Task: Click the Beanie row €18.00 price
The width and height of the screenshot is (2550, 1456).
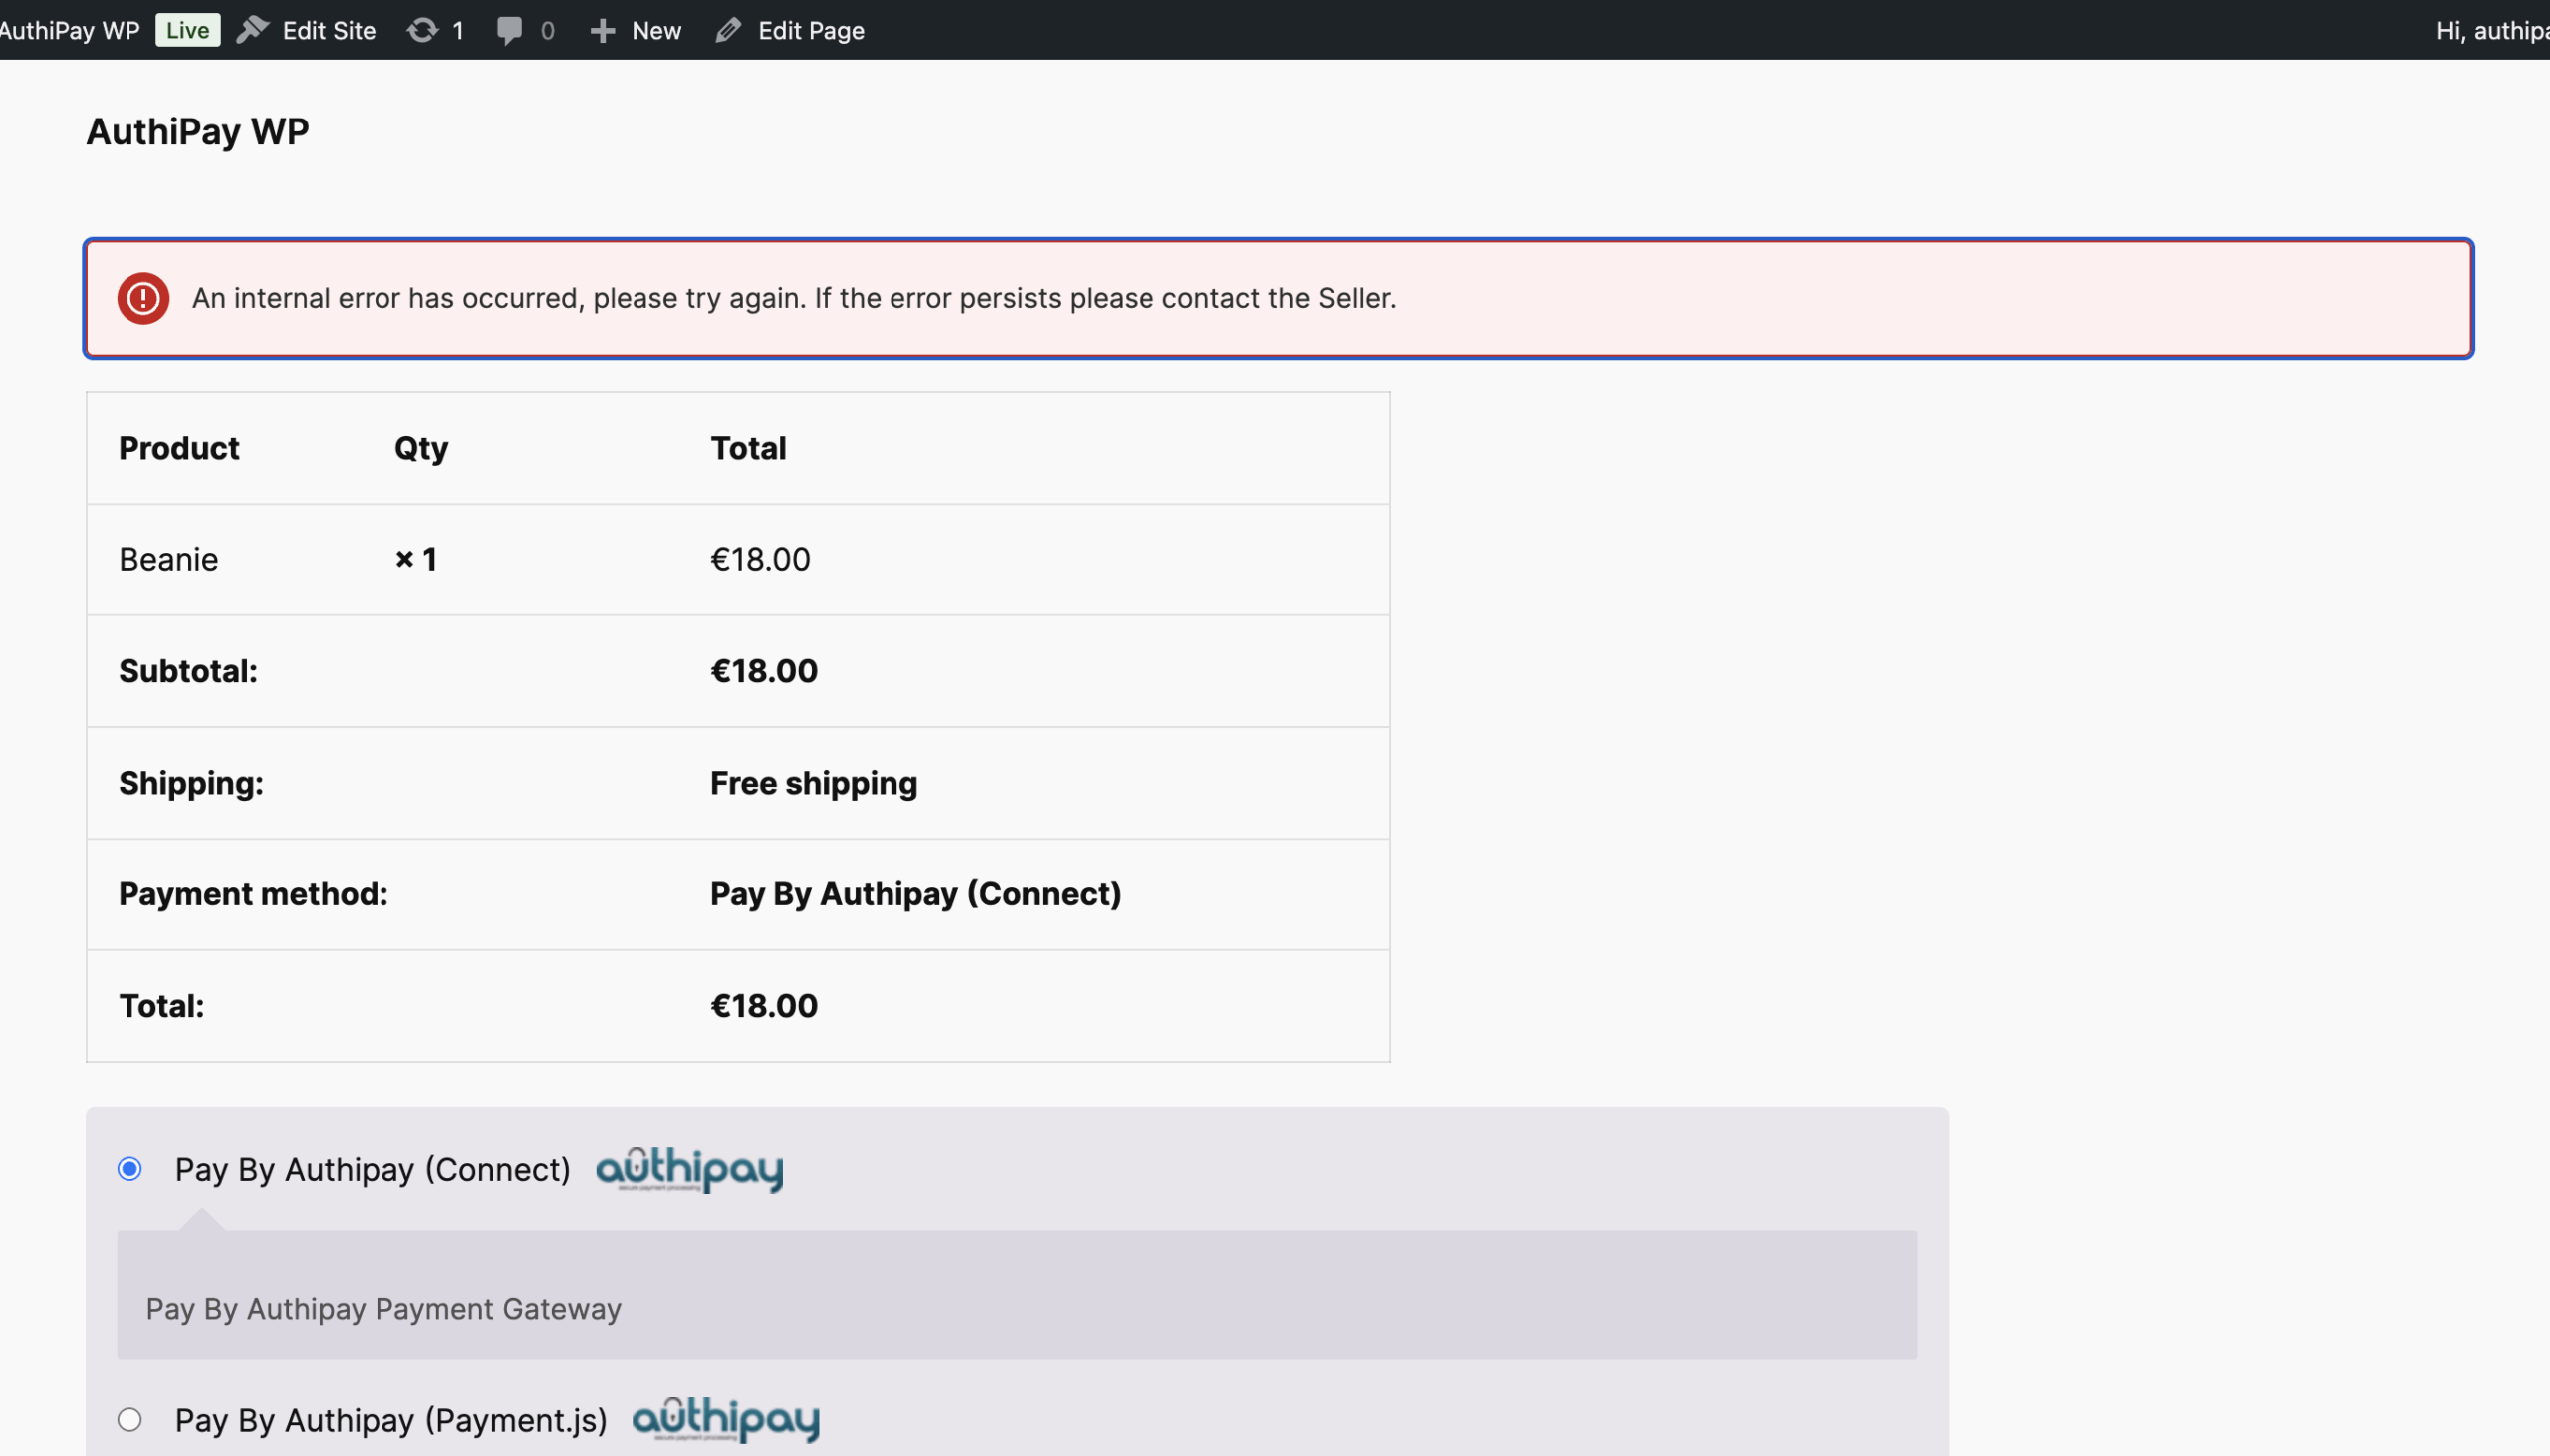Action: pos(761,559)
